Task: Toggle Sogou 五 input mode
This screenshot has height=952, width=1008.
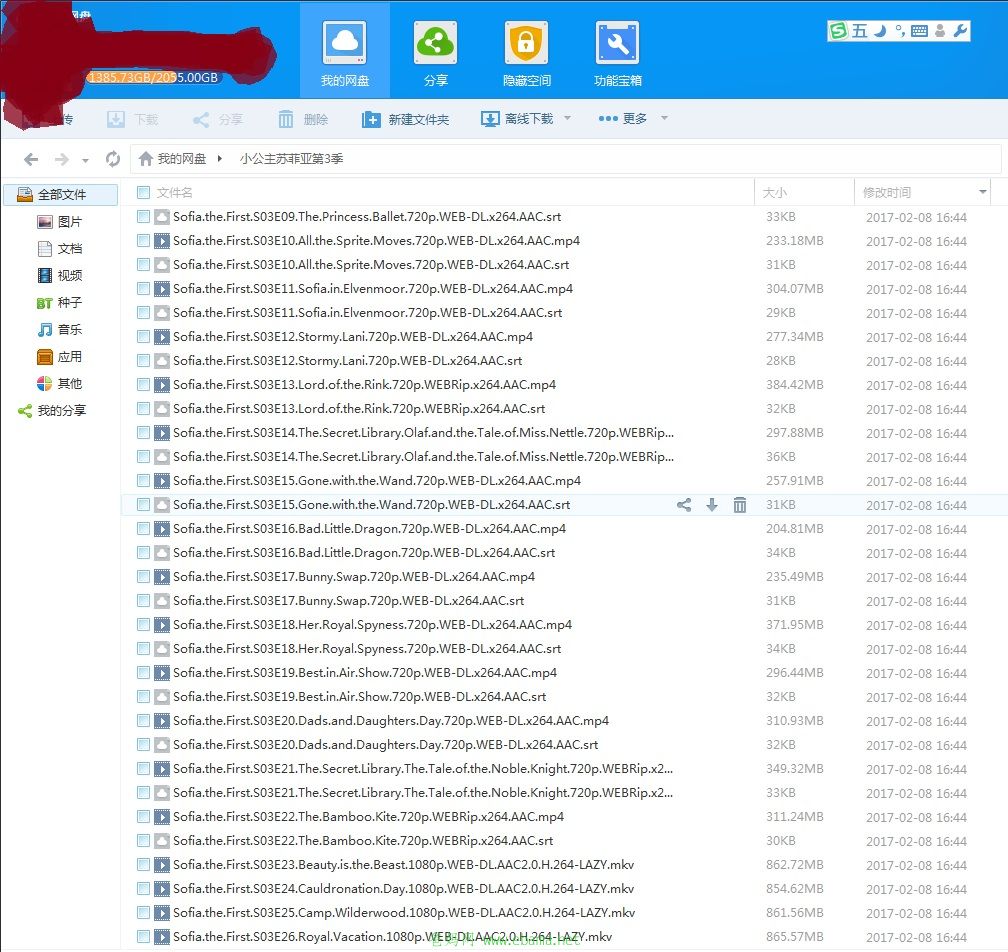Action: pyautogui.click(x=860, y=31)
